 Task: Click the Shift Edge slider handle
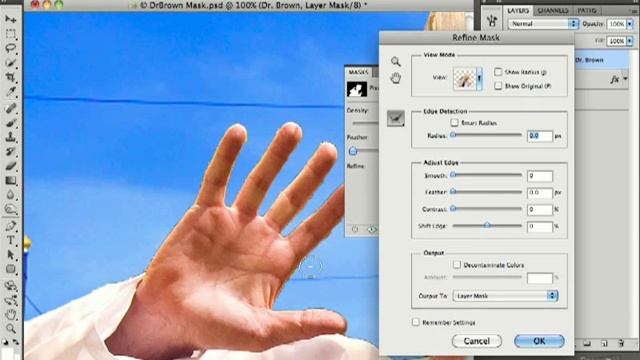[487, 225]
